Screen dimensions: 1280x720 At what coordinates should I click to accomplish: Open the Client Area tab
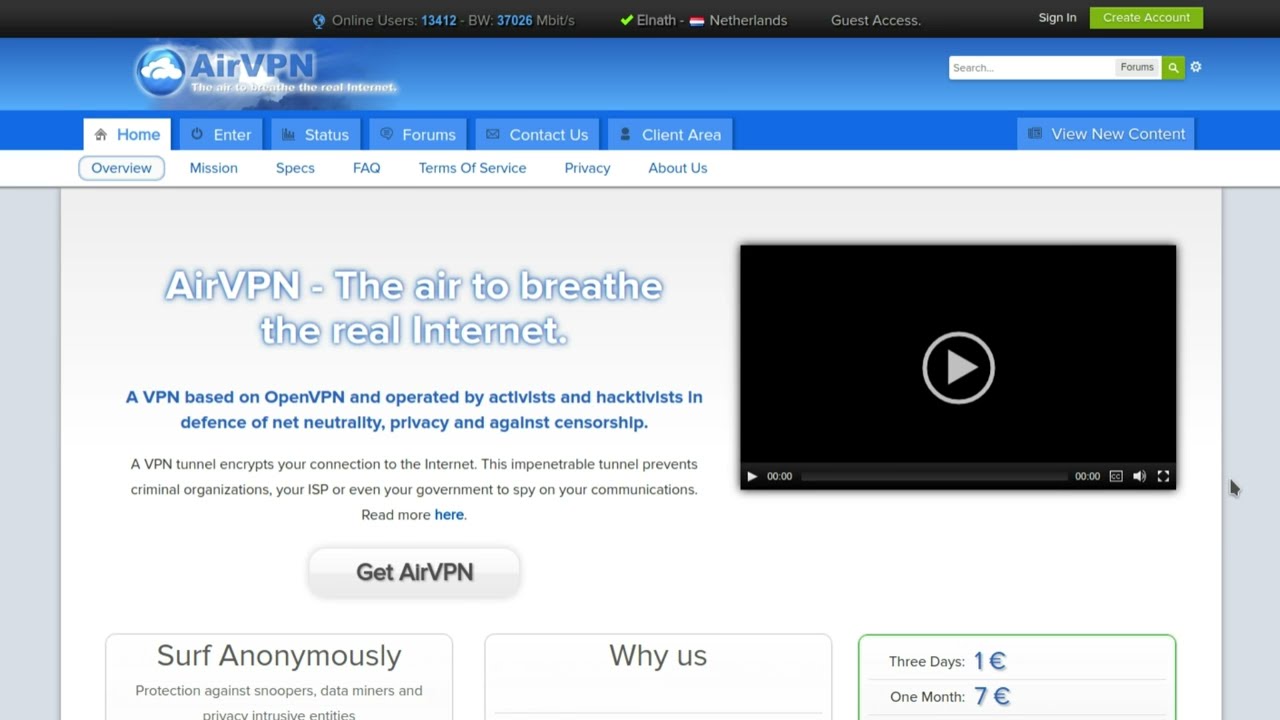(670, 134)
